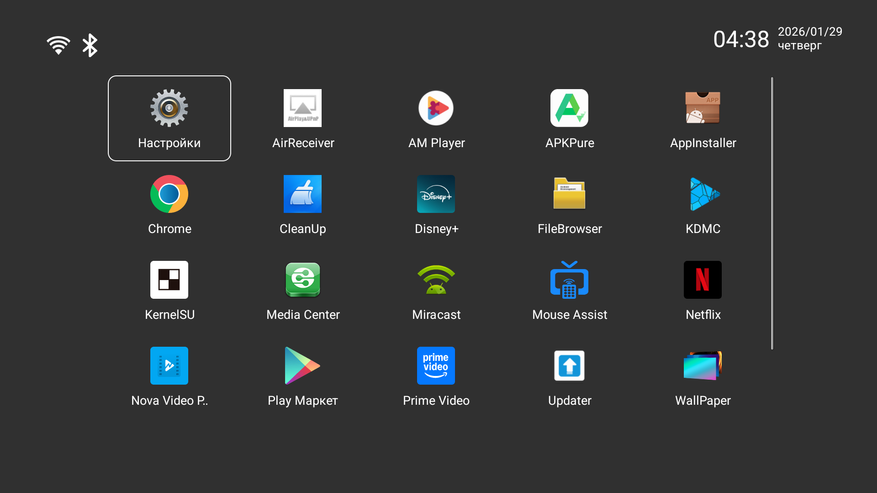Launch Media Center app

(303, 280)
